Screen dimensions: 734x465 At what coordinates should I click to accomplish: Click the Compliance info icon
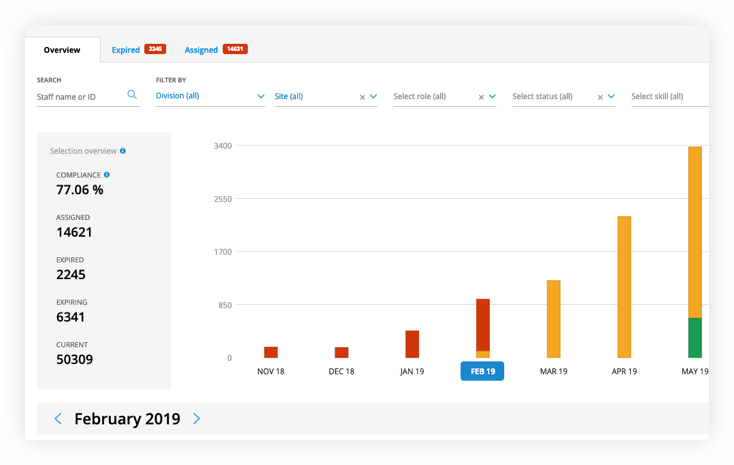[107, 175]
